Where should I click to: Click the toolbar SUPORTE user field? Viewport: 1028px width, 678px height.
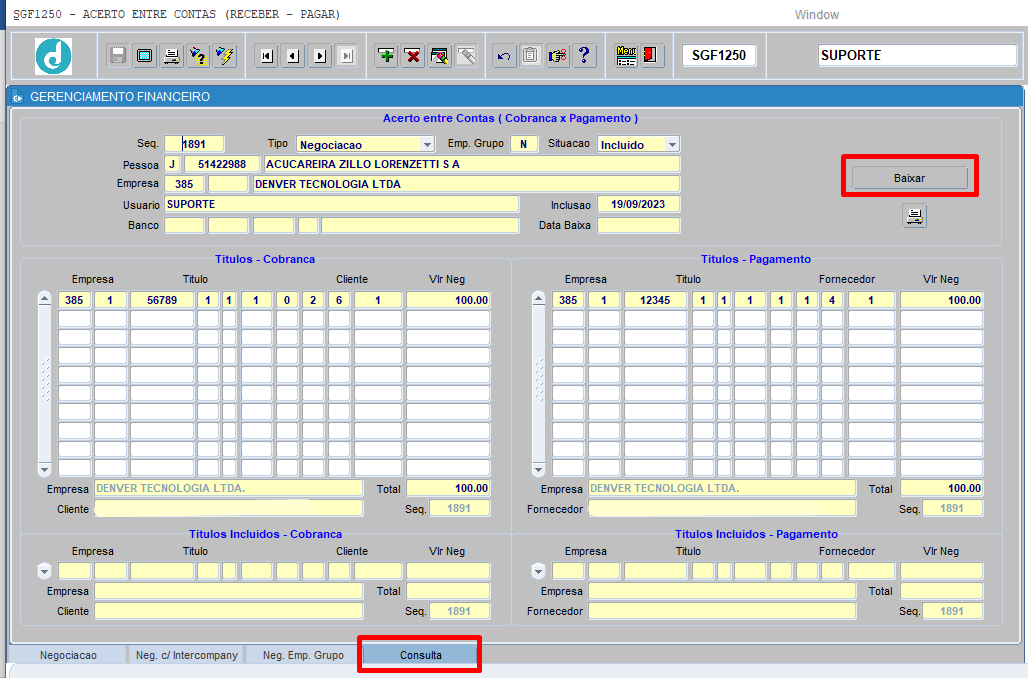pos(917,55)
